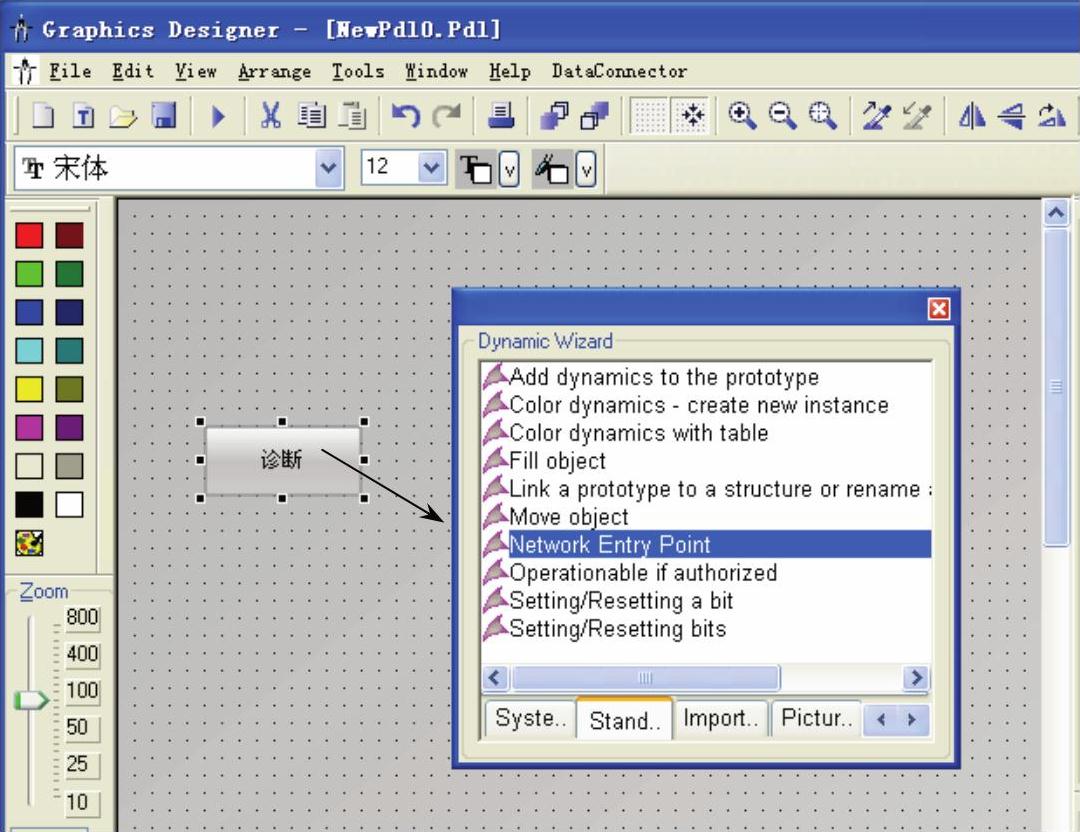
Task: Click the font color icon
Action: 476,169
